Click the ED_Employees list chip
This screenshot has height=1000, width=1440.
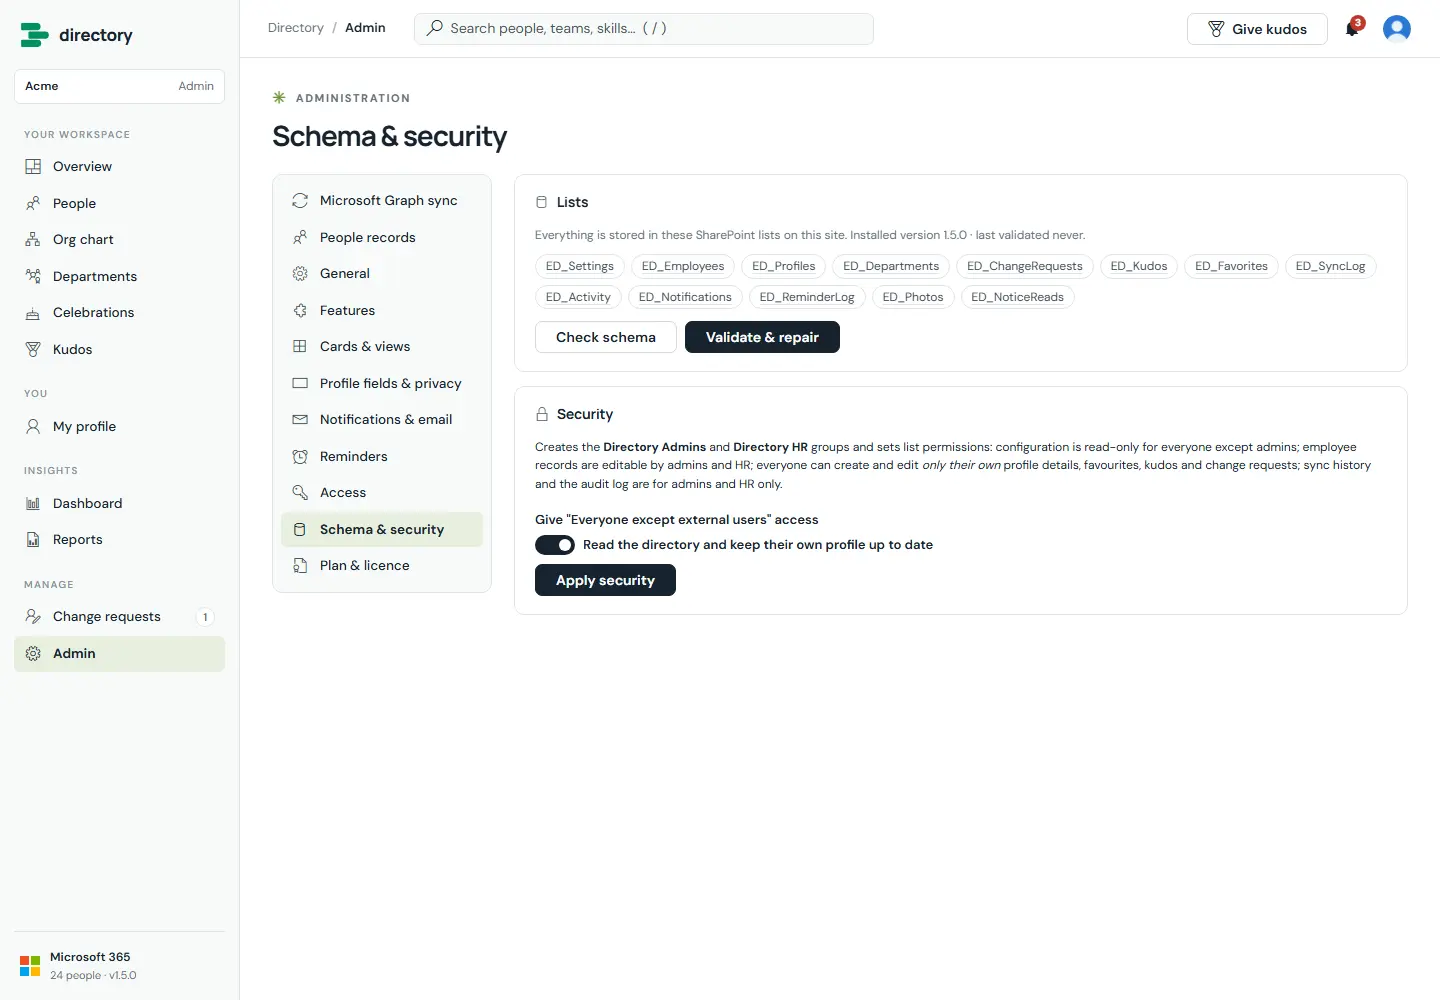(683, 266)
